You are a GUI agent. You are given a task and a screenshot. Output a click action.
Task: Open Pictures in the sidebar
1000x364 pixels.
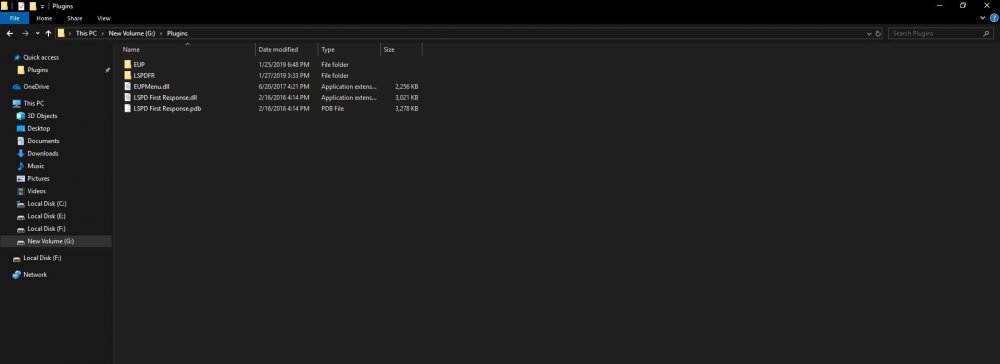38,178
